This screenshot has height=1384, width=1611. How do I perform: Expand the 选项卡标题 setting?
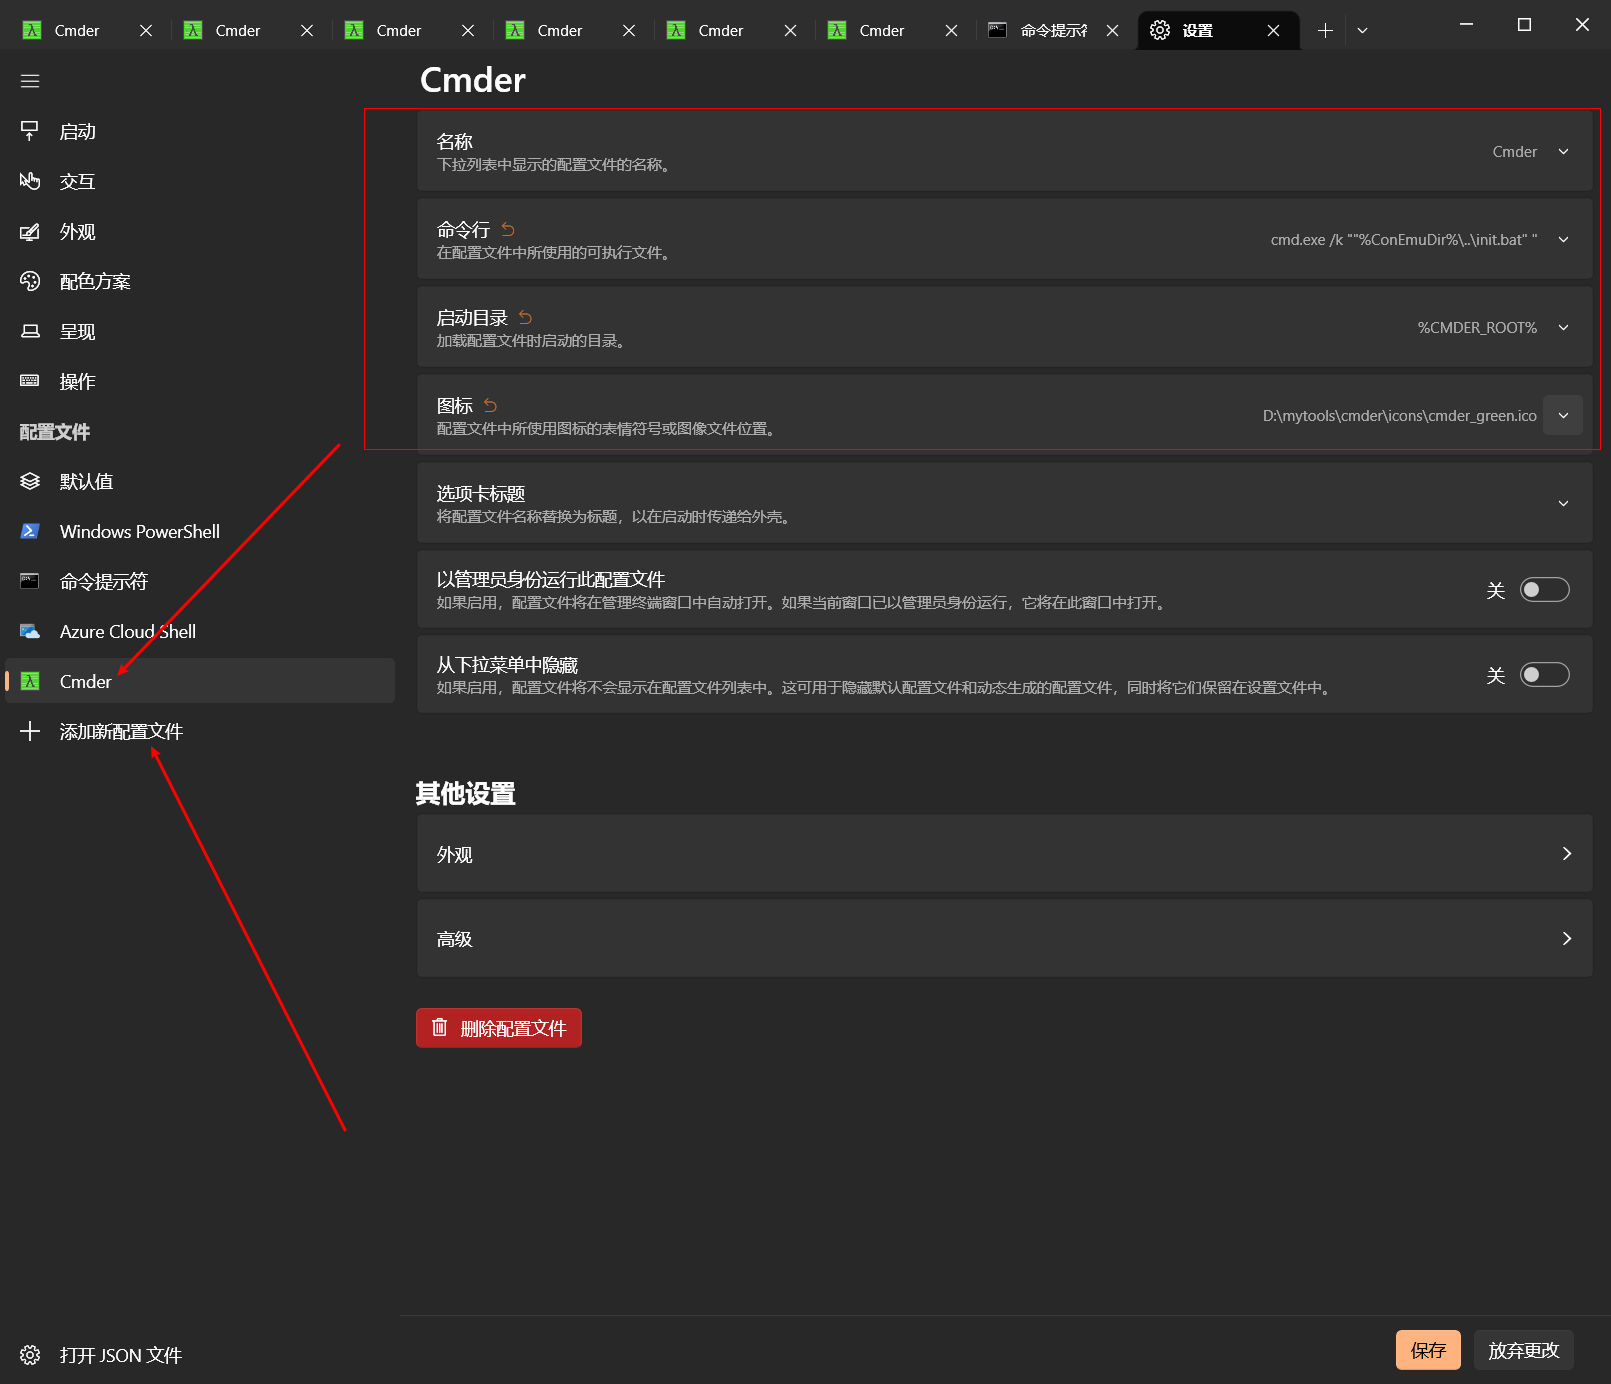[x=1563, y=504]
